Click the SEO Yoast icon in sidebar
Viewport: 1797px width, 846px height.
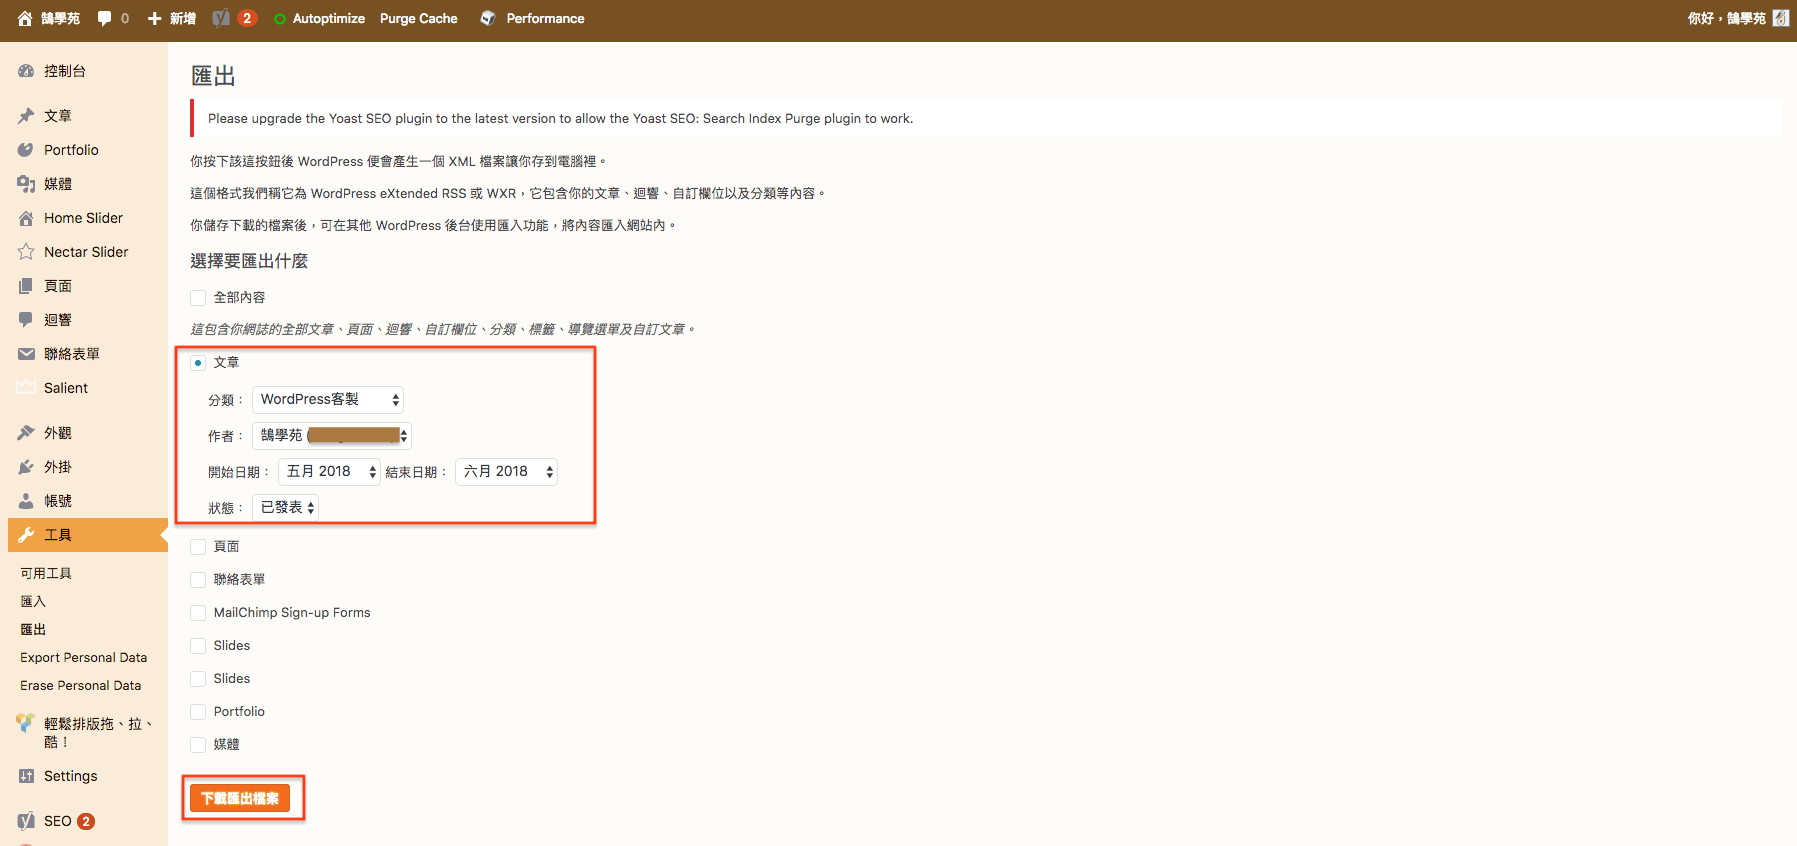pos(26,821)
